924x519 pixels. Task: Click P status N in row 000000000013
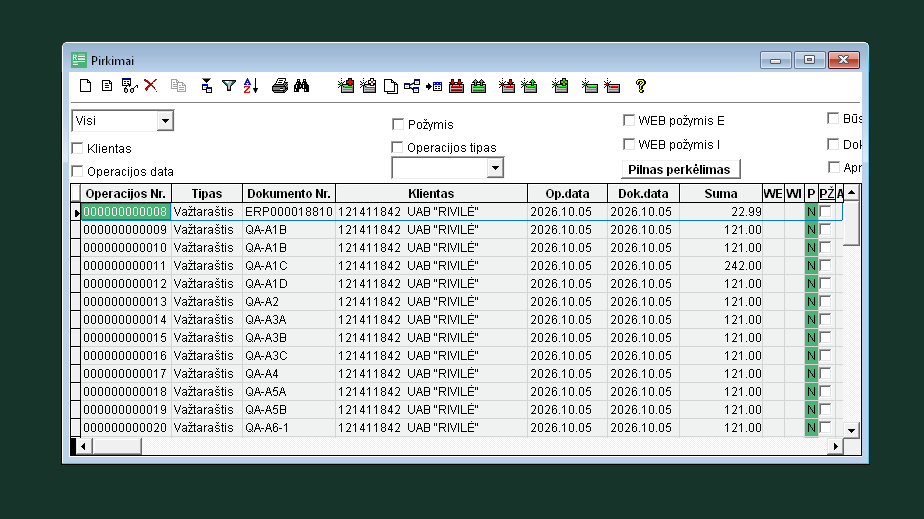811,302
